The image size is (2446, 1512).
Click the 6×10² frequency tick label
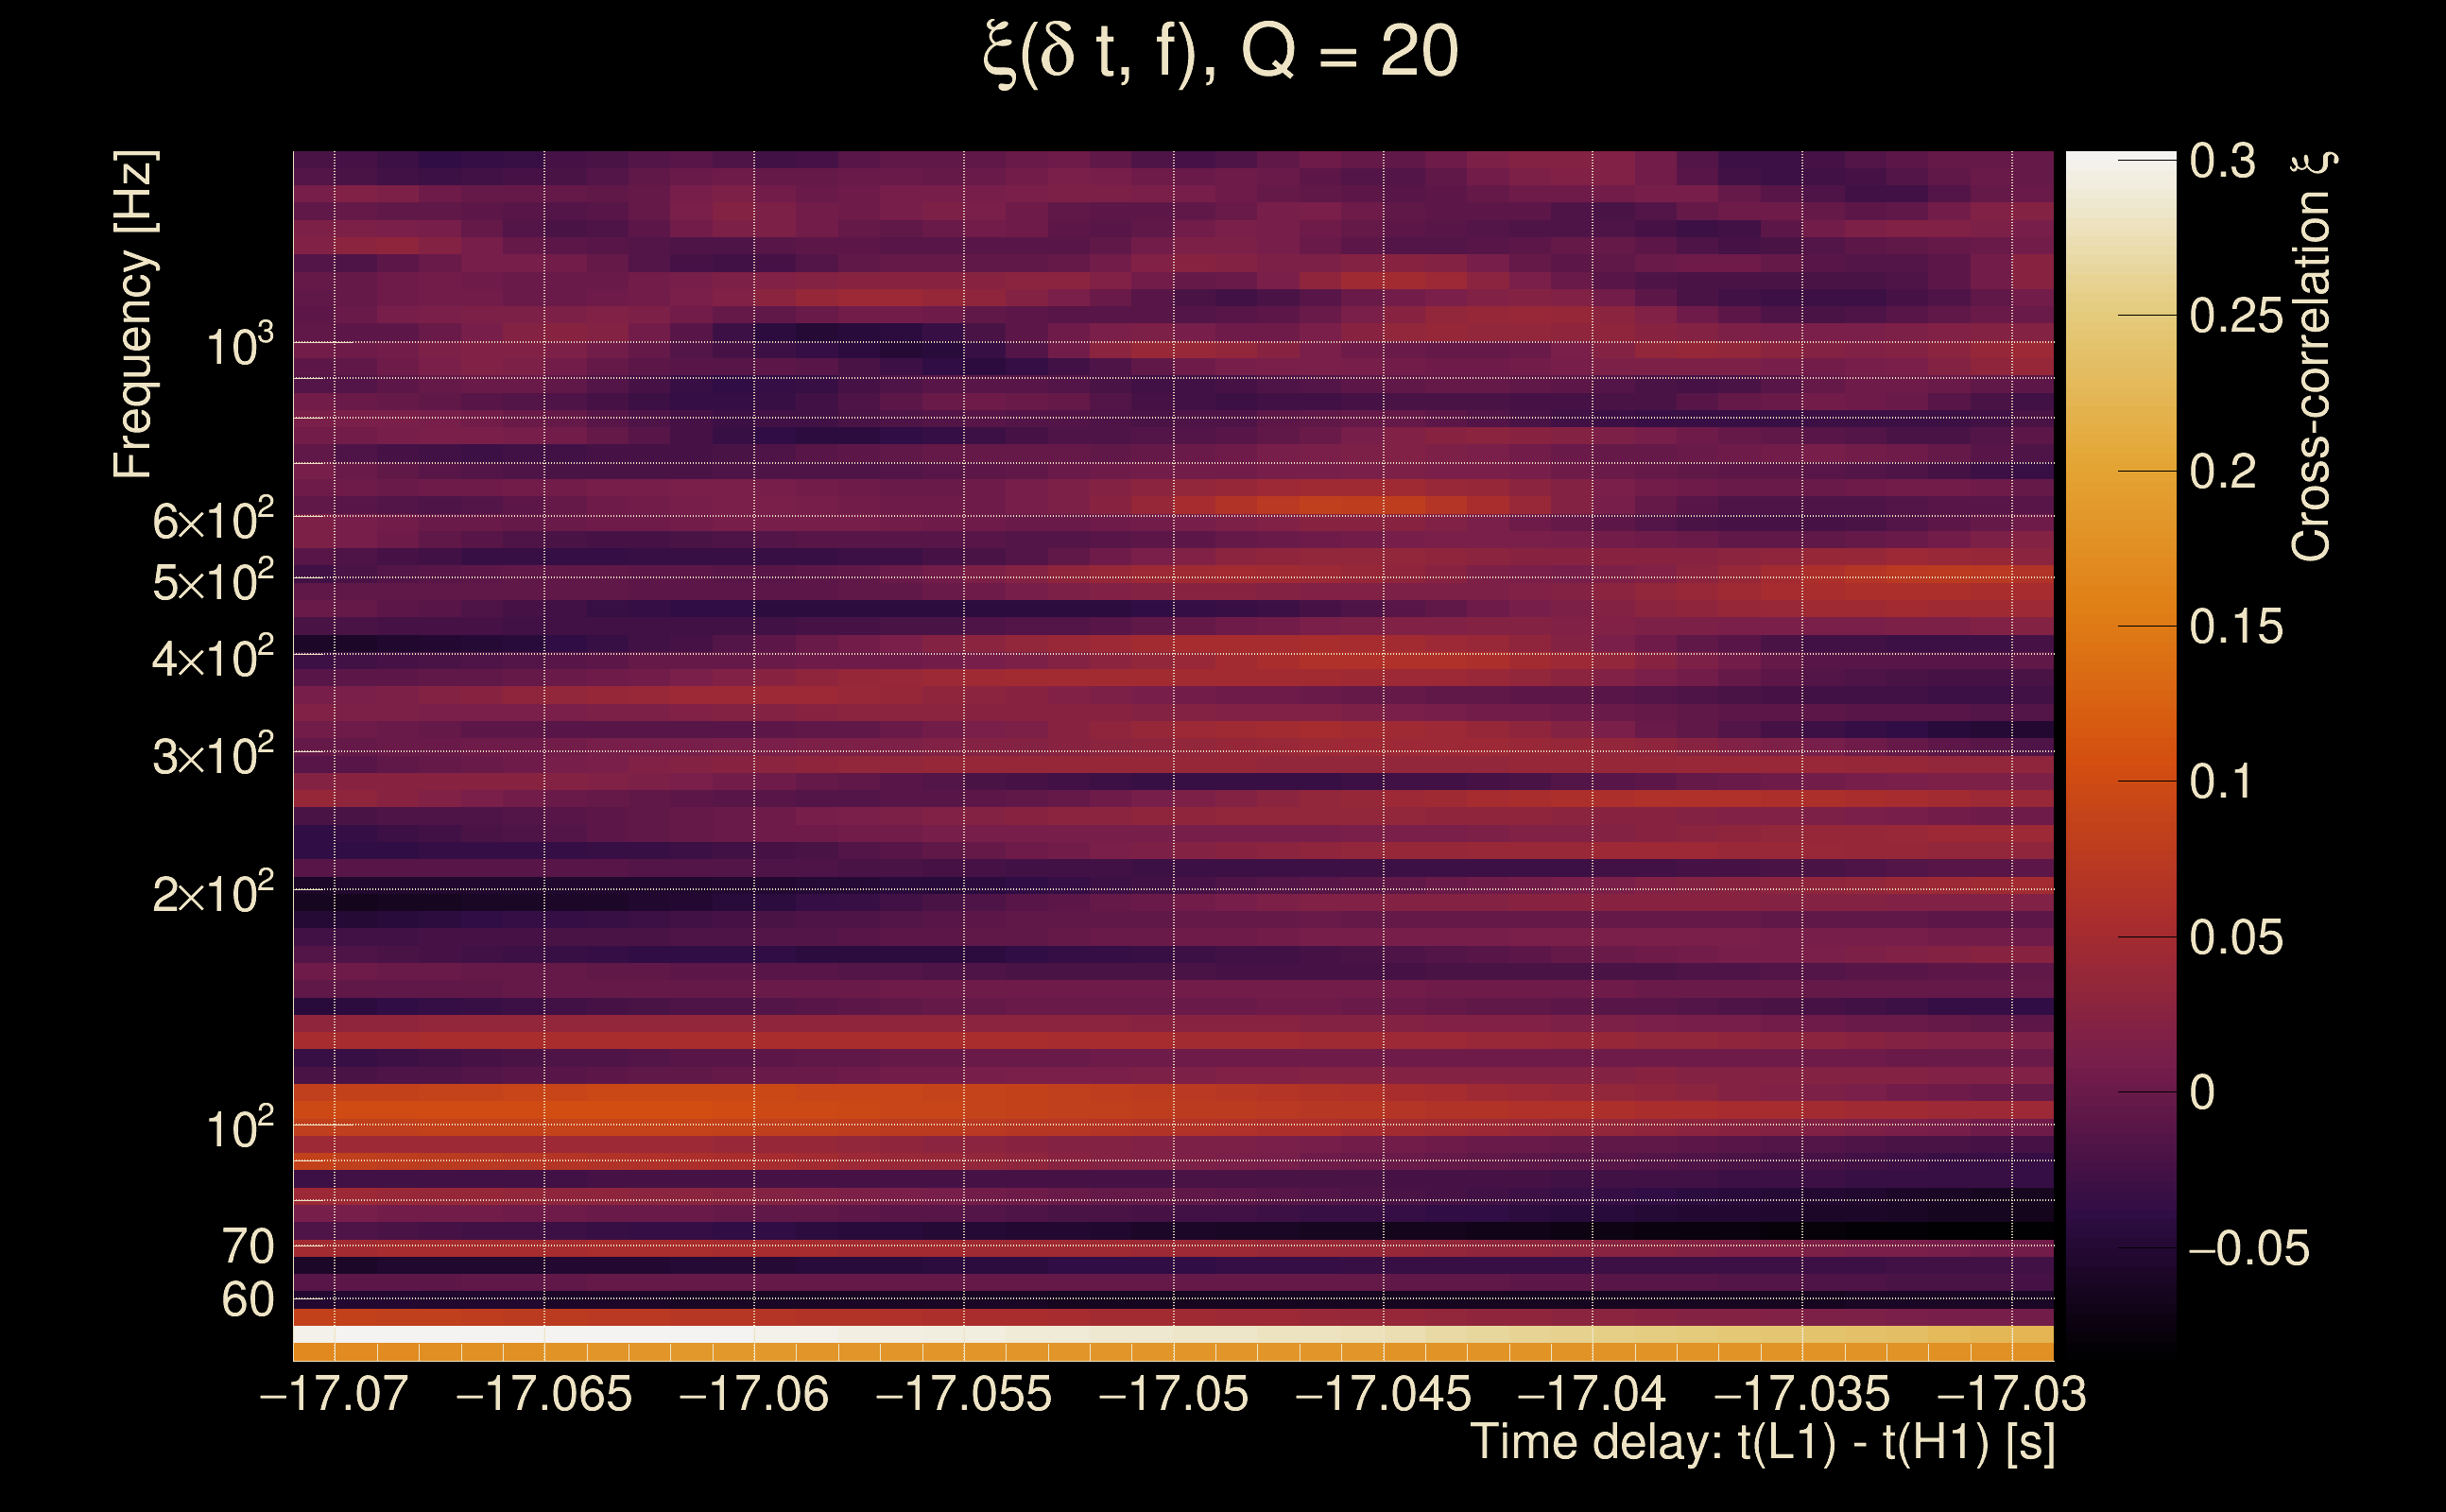[212, 520]
